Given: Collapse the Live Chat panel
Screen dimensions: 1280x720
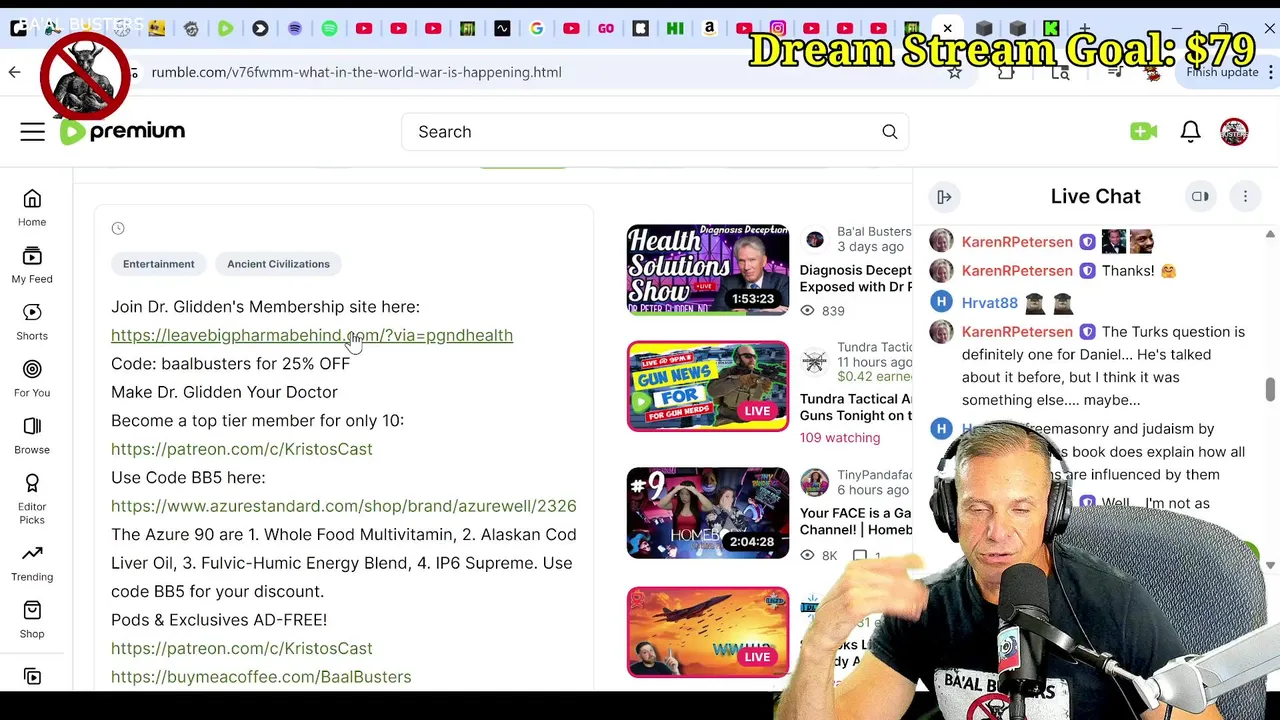Looking at the screenshot, I should click(x=944, y=197).
